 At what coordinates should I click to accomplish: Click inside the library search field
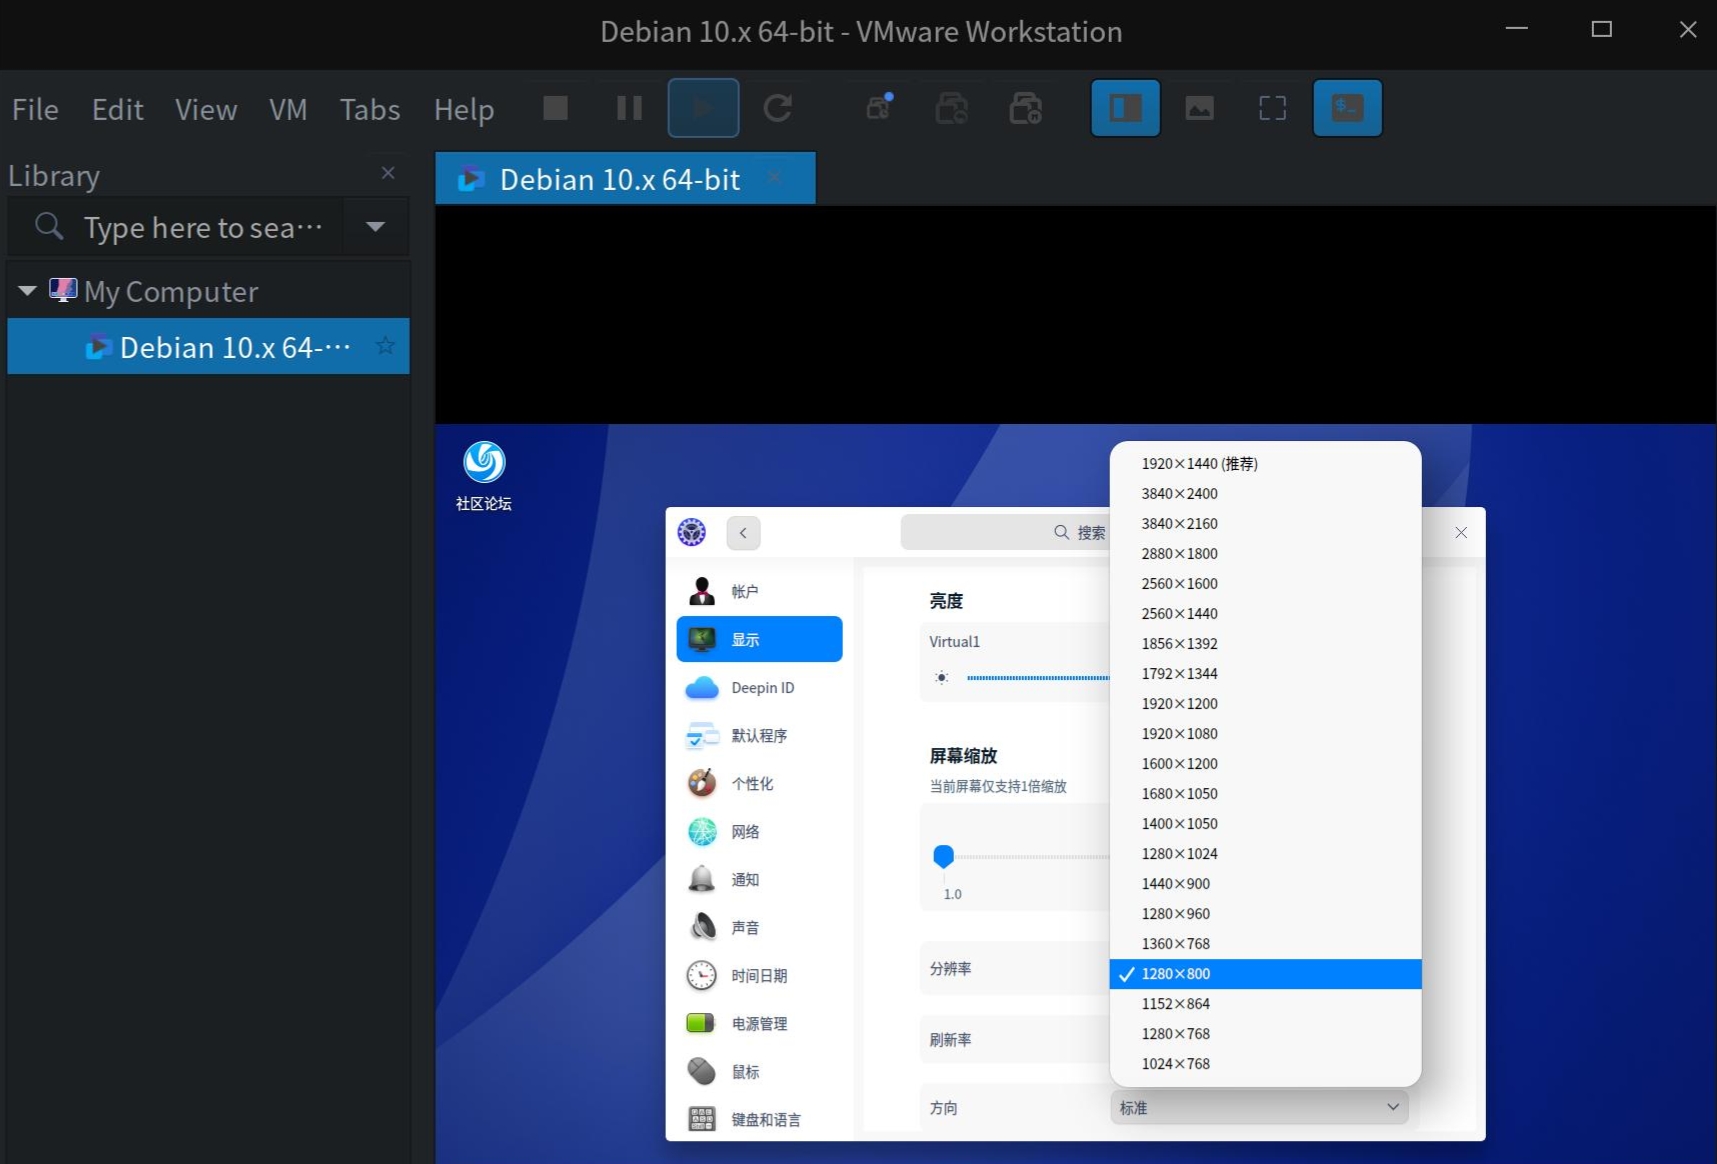(200, 227)
